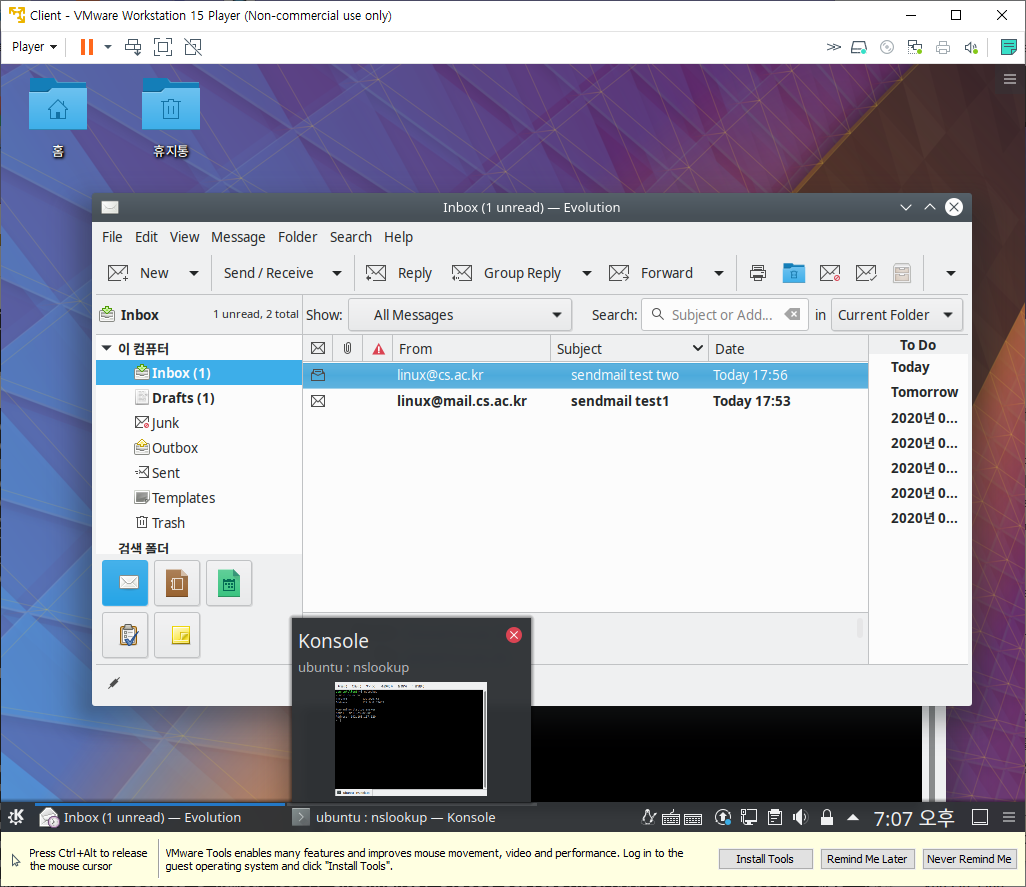Open the 휴지통 desktop trash folder

click(171, 119)
